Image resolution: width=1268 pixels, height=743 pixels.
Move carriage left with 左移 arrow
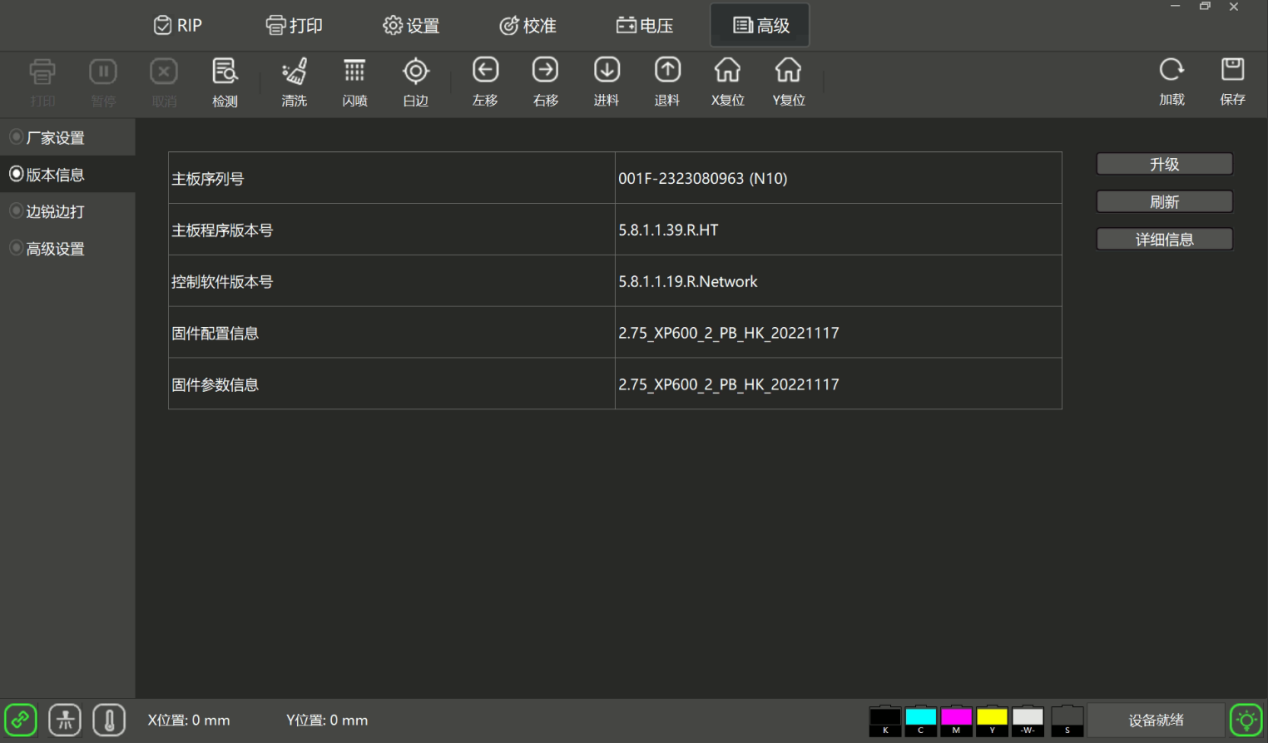[485, 70]
